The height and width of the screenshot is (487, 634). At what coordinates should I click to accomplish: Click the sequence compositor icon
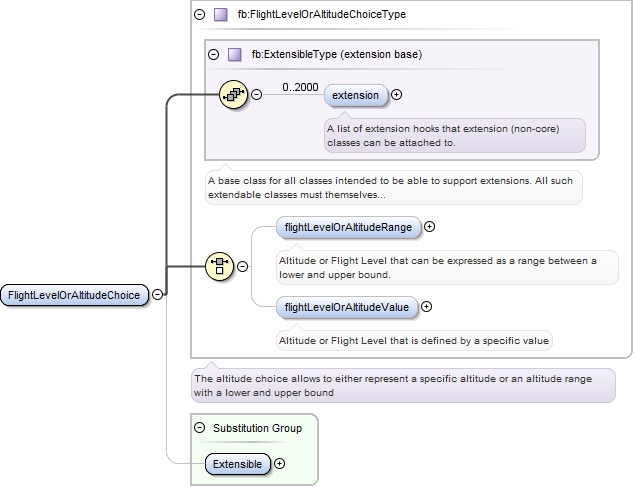coord(233,95)
